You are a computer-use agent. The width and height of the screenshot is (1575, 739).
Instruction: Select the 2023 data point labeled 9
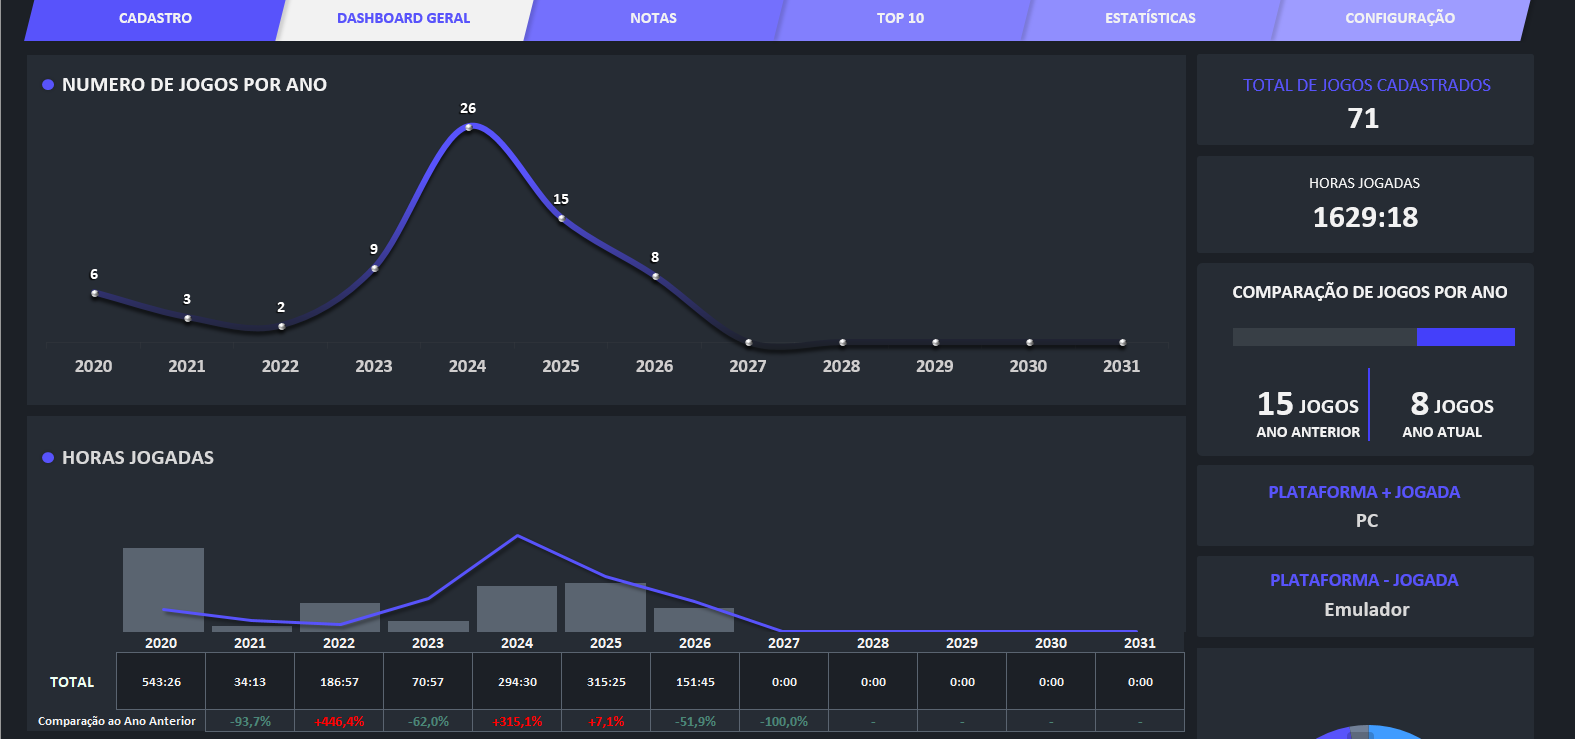click(374, 268)
